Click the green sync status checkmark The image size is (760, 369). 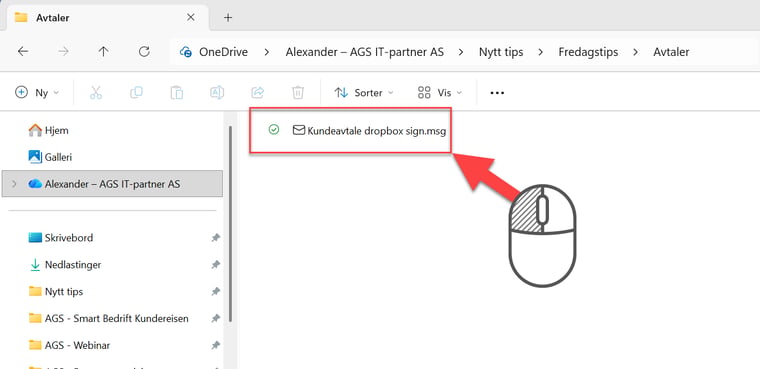click(274, 129)
